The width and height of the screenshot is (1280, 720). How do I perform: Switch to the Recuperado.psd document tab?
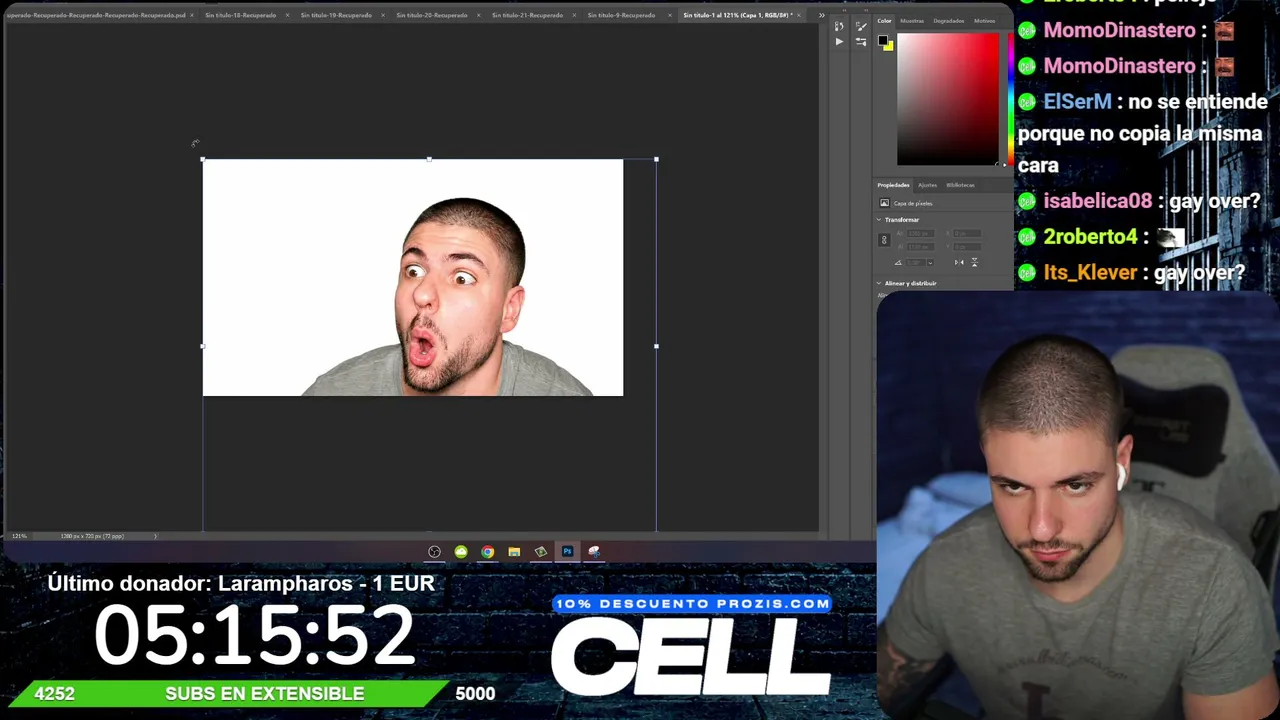click(x=95, y=15)
